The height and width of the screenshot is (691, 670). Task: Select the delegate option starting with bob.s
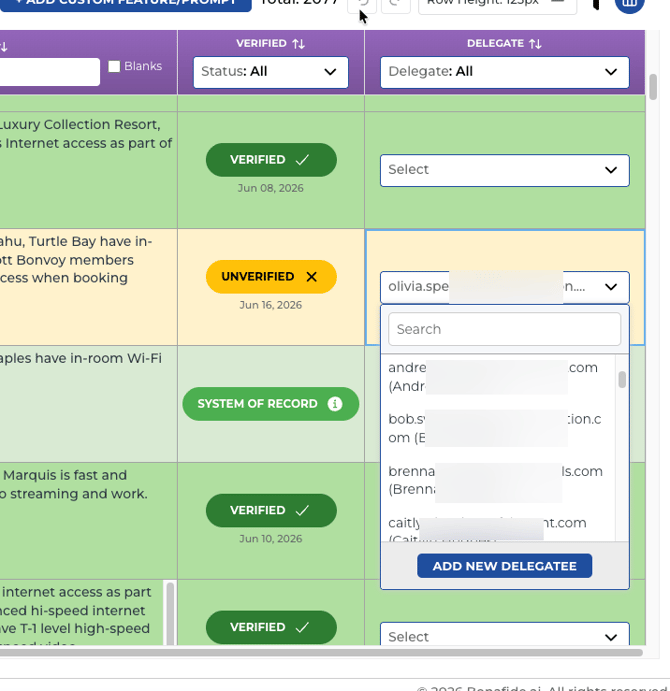(498, 428)
